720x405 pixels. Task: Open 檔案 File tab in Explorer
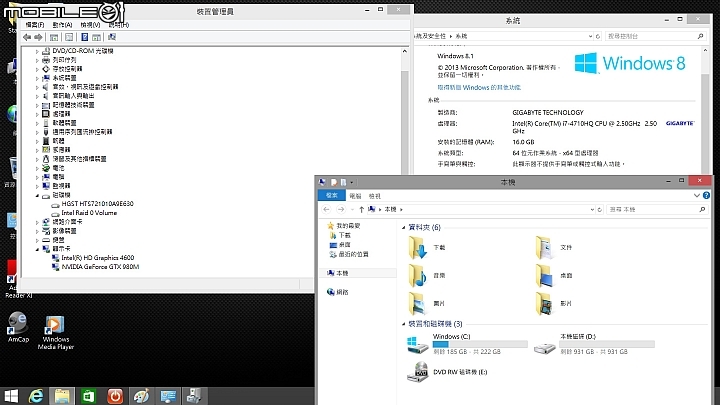pos(332,196)
